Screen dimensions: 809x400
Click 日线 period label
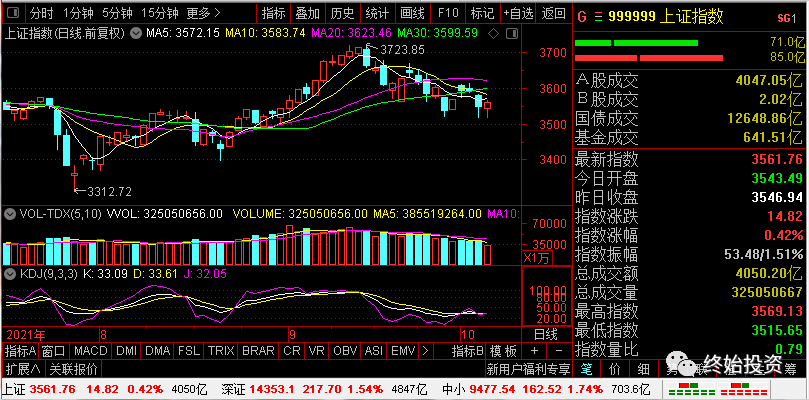(x=545, y=334)
